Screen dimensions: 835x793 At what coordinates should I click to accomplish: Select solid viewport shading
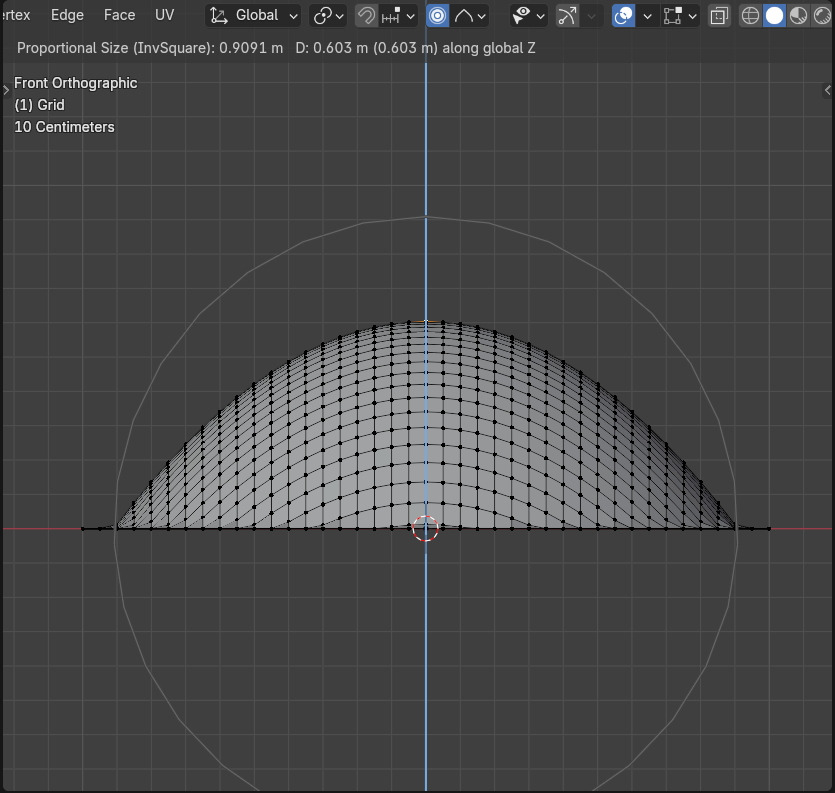(x=774, y=15)
